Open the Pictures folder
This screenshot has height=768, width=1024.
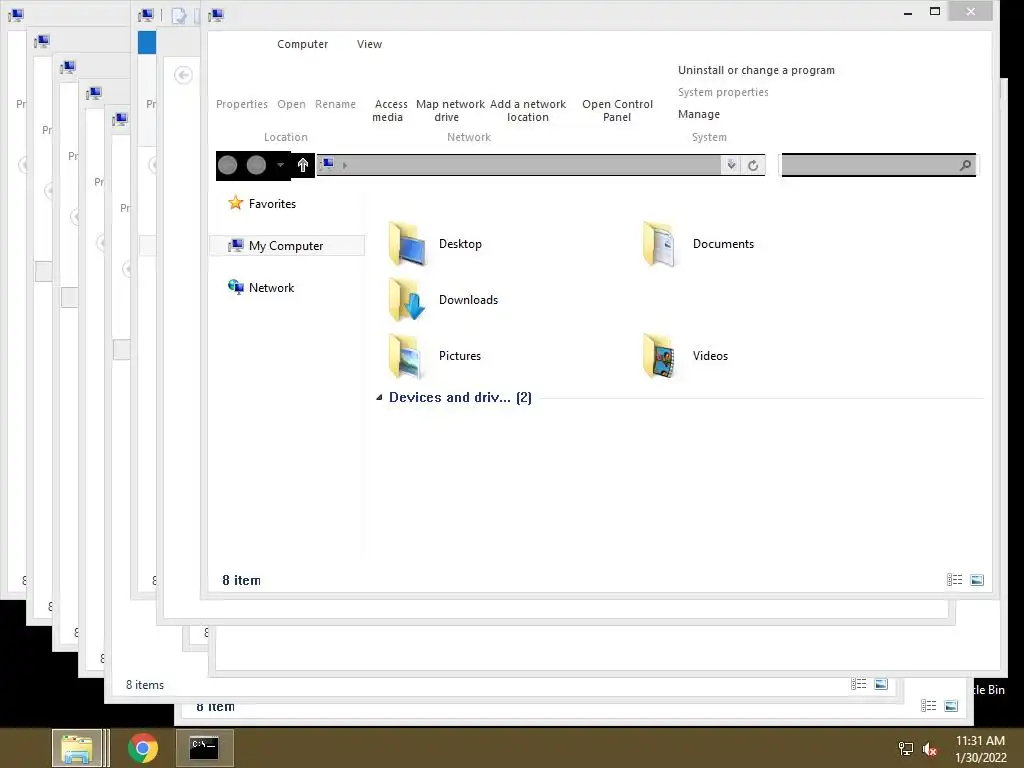click(435, 356)
